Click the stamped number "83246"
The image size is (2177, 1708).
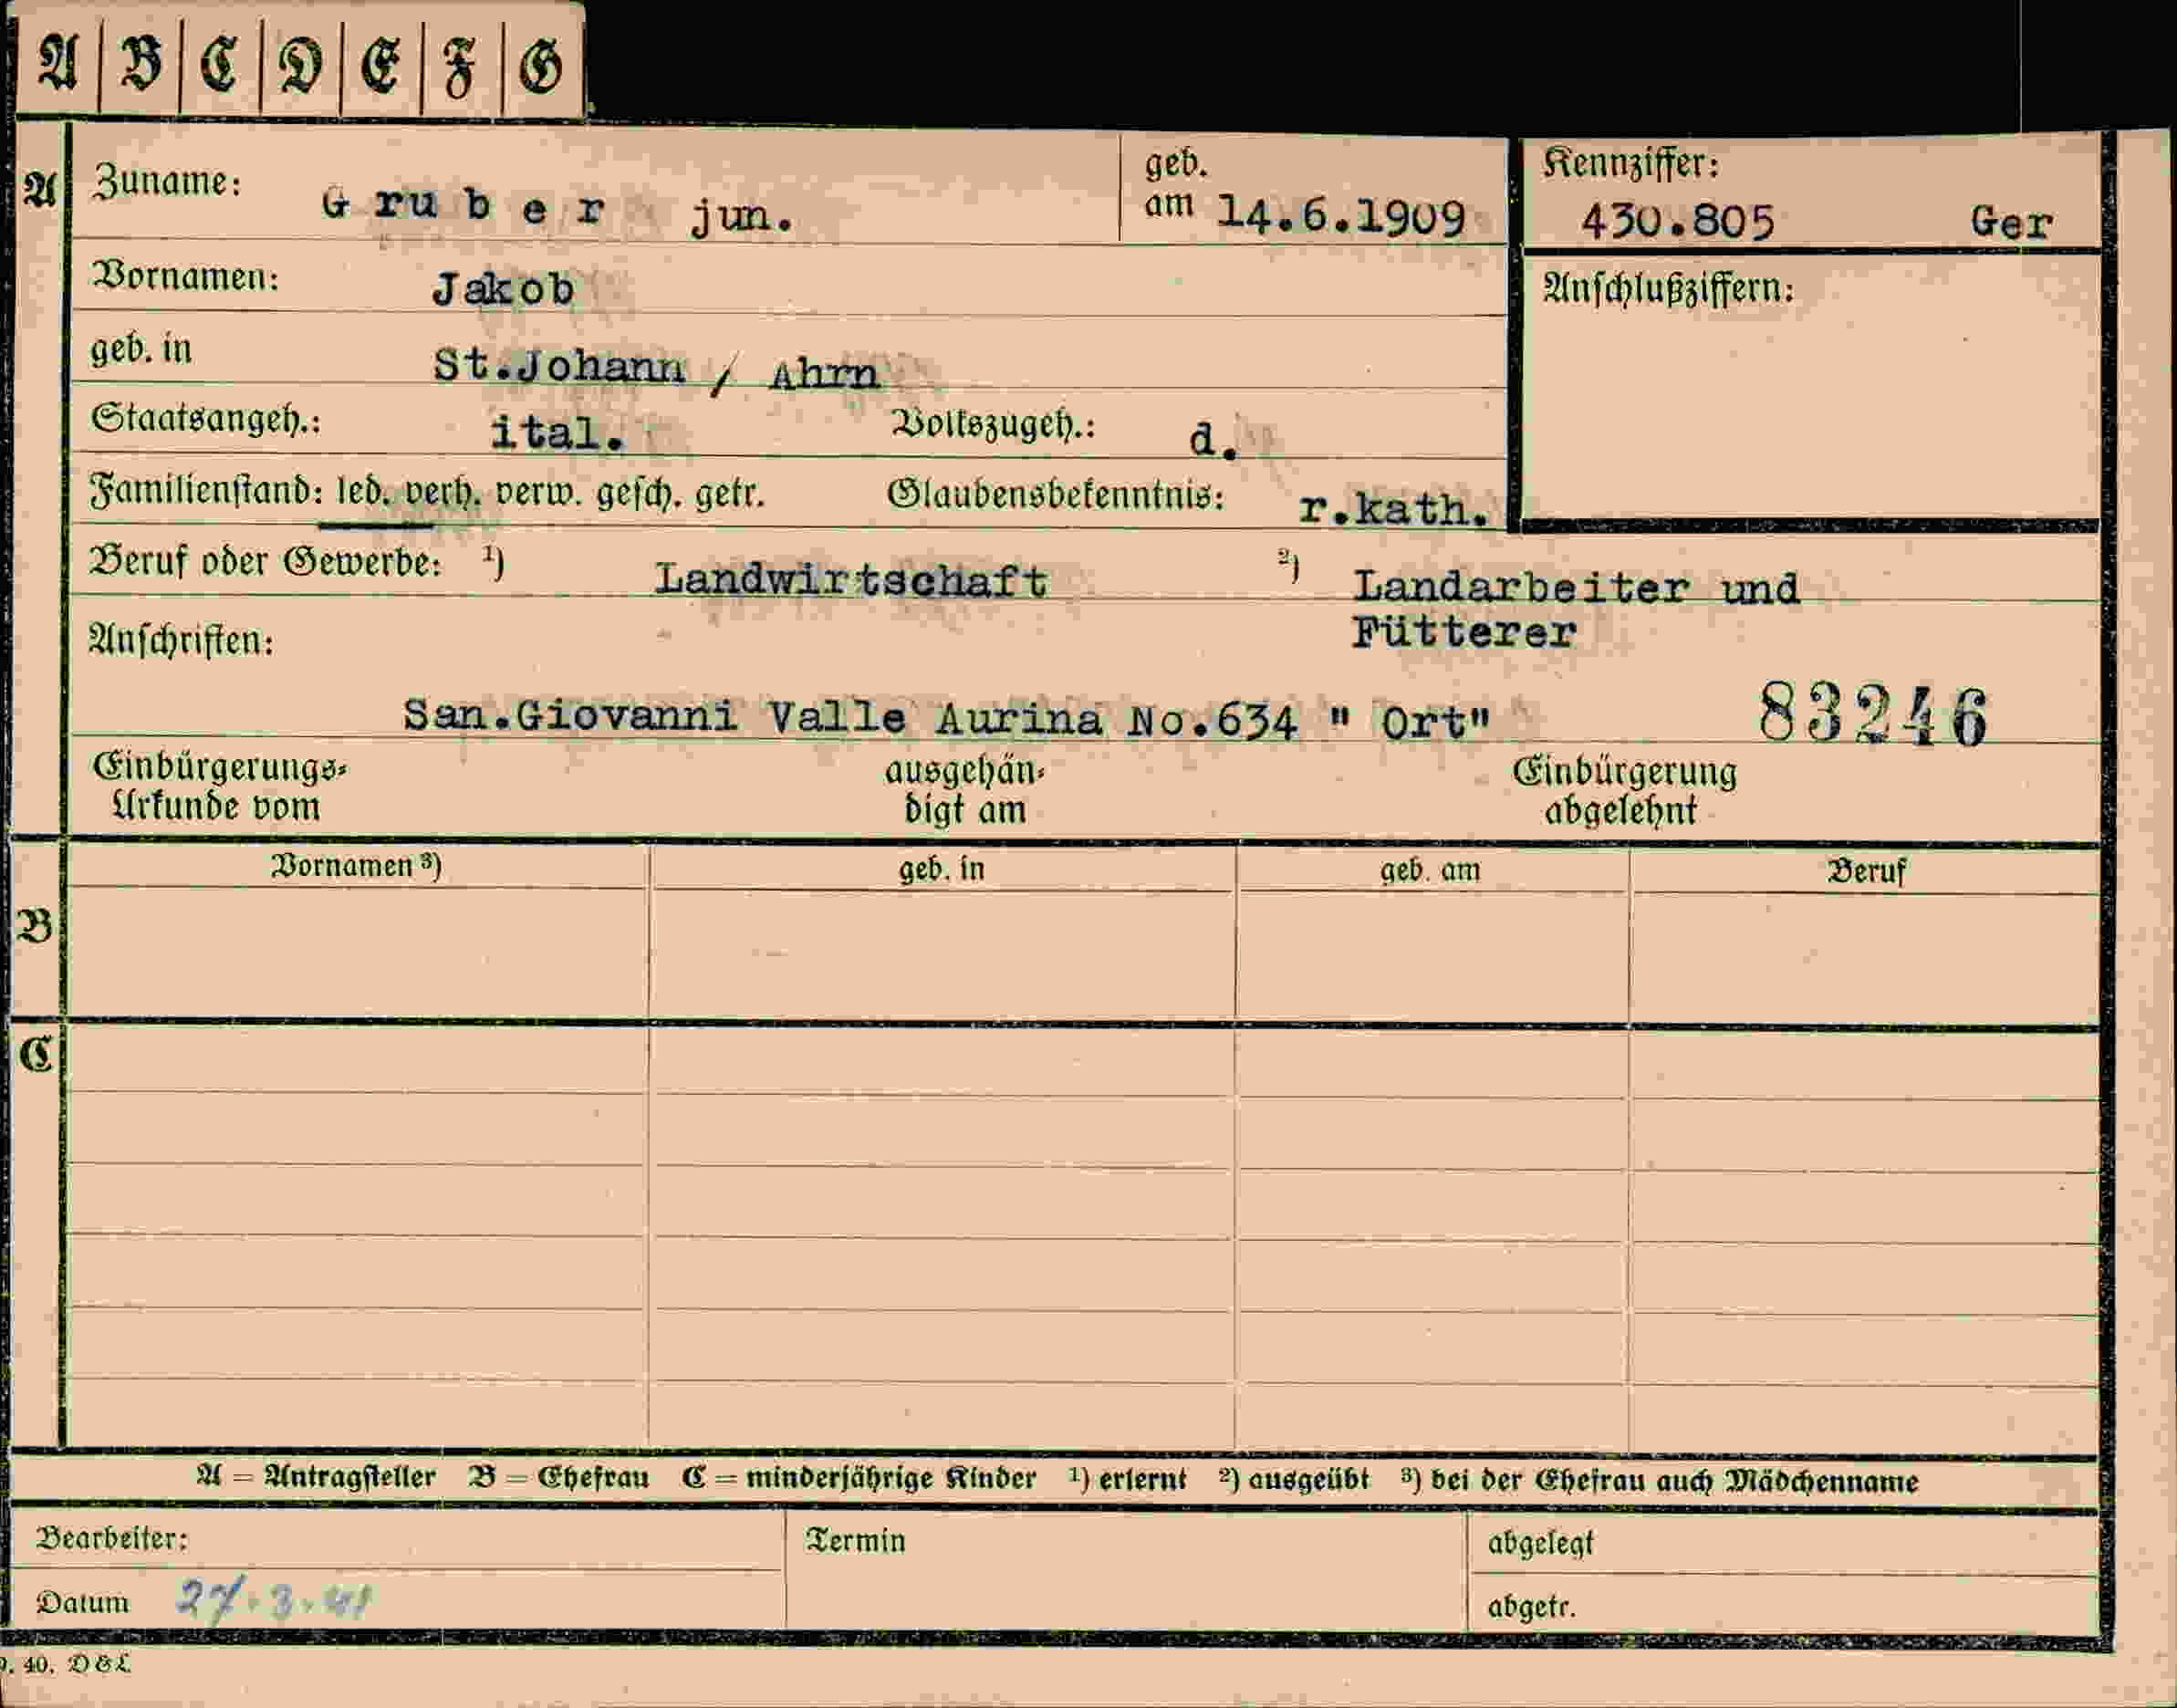(x=1873, y=715)
